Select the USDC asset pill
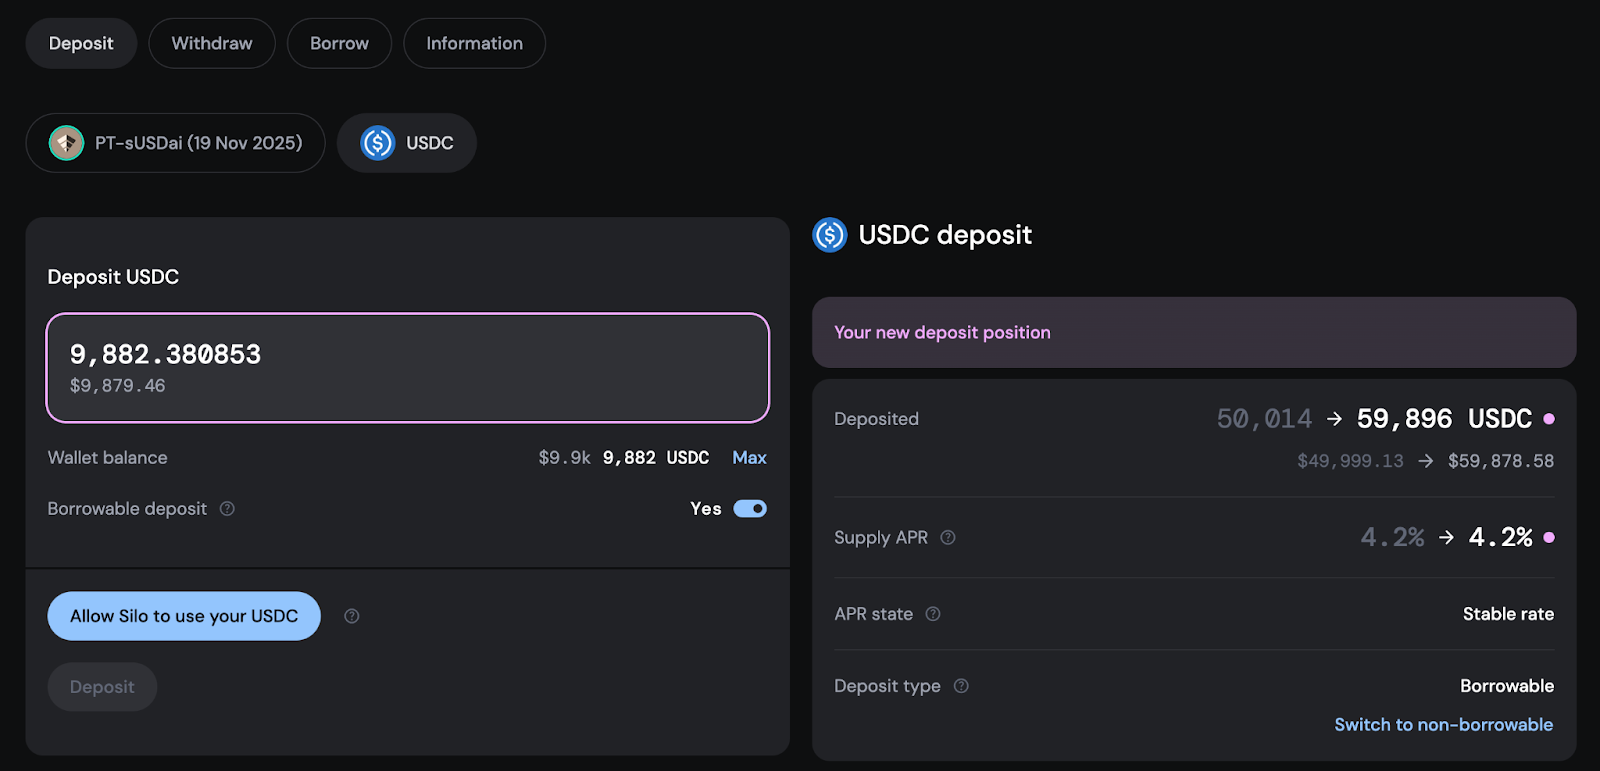The image size is (1600, 771). pos(429,143)
